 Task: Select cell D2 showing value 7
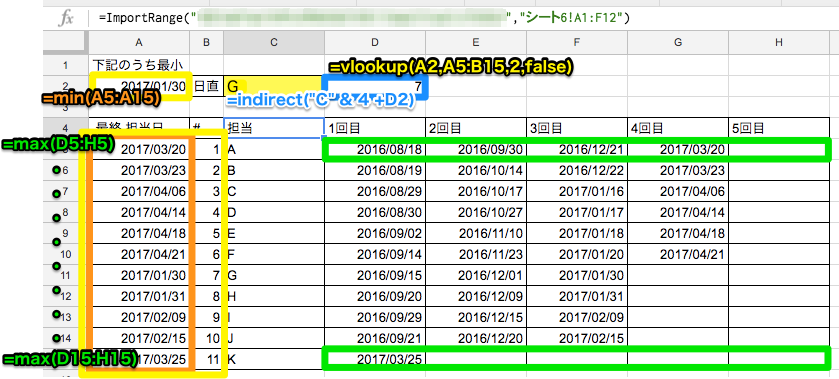[375, 86]
